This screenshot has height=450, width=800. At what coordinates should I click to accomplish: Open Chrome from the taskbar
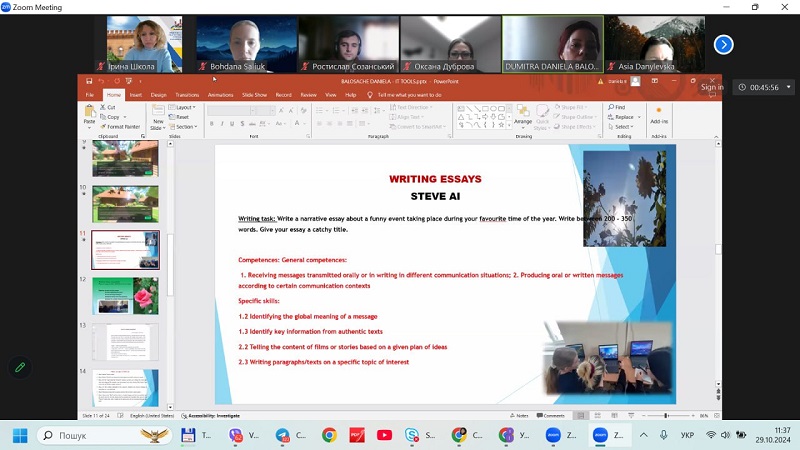tap(329, 435)
